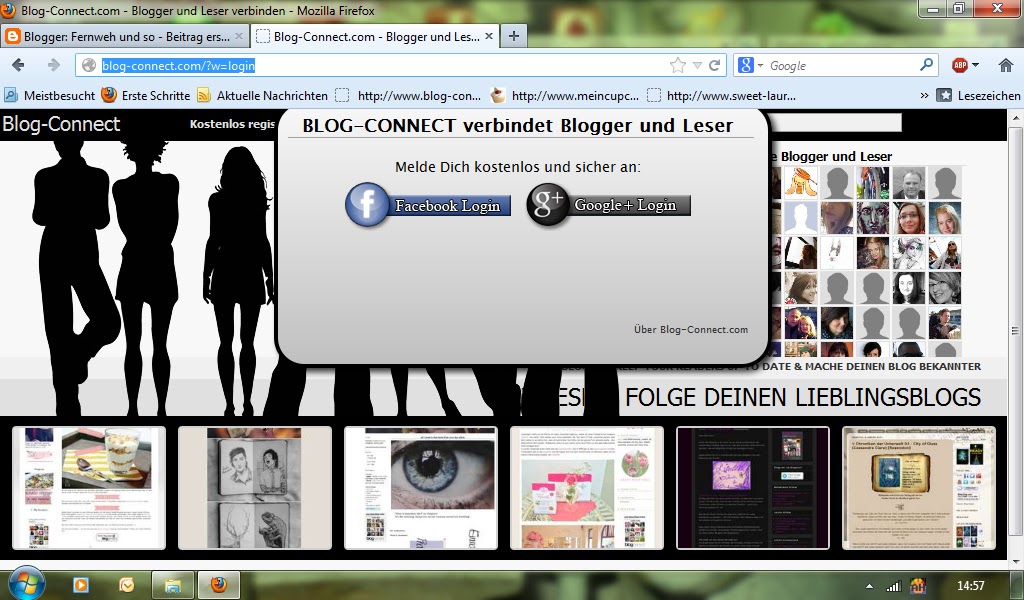Open the Erste Schritte bookmark

click(146, 95)
